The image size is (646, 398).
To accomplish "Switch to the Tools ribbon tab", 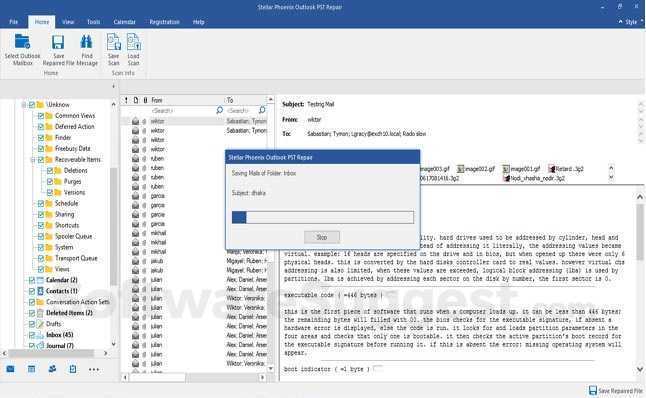I will (94, 22).
